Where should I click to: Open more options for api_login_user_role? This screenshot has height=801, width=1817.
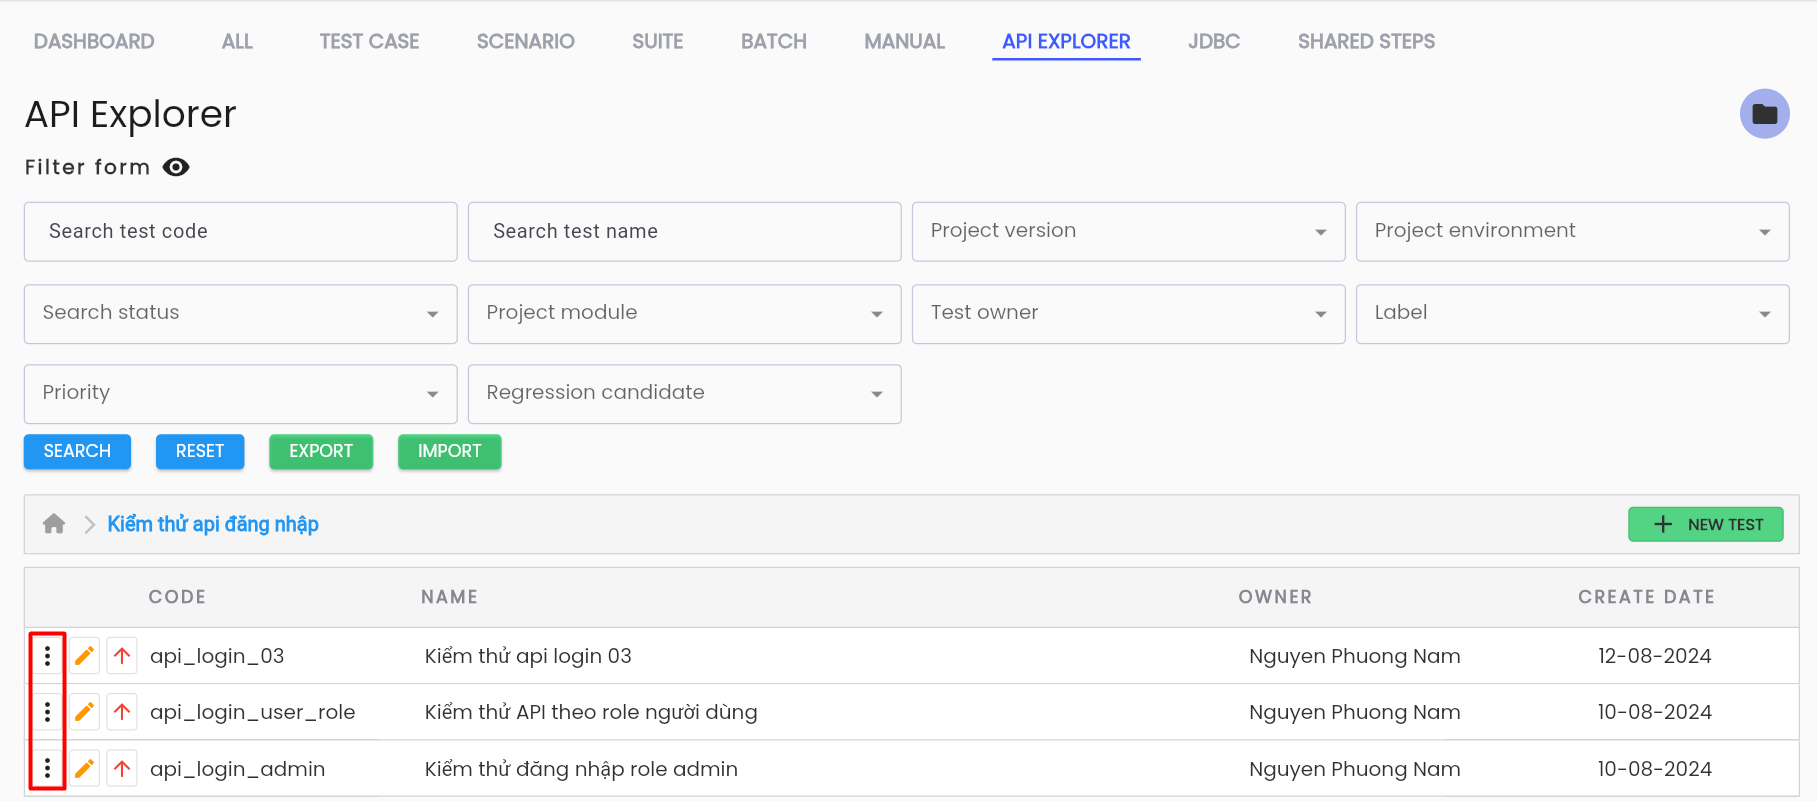(47, 712)
